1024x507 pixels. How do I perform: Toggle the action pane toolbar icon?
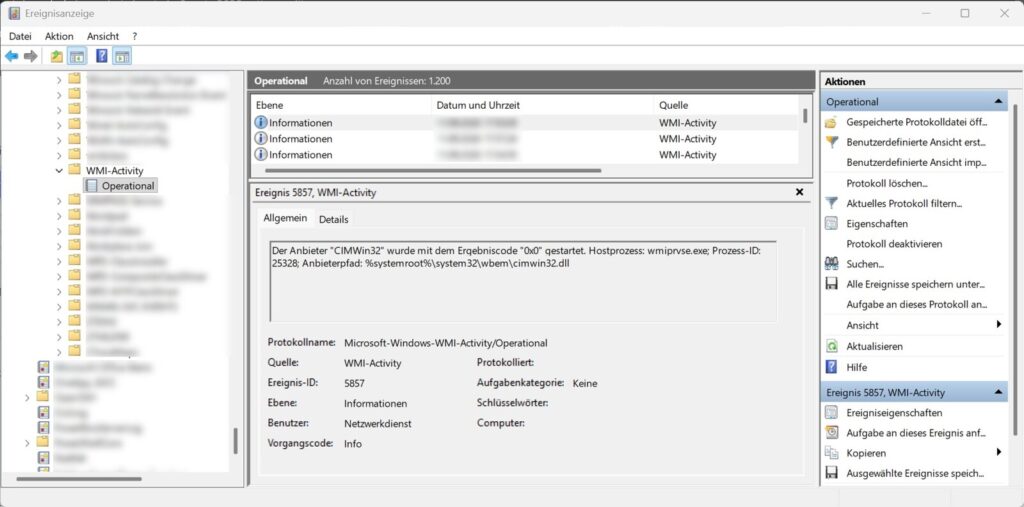tap(121, 57)
